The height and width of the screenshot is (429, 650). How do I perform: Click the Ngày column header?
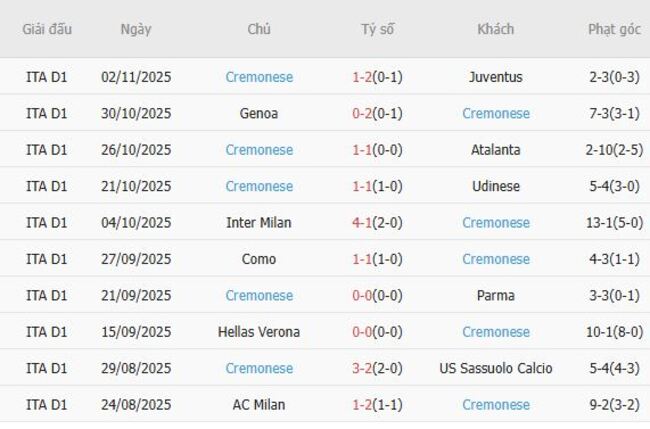(x=136, y=29)
